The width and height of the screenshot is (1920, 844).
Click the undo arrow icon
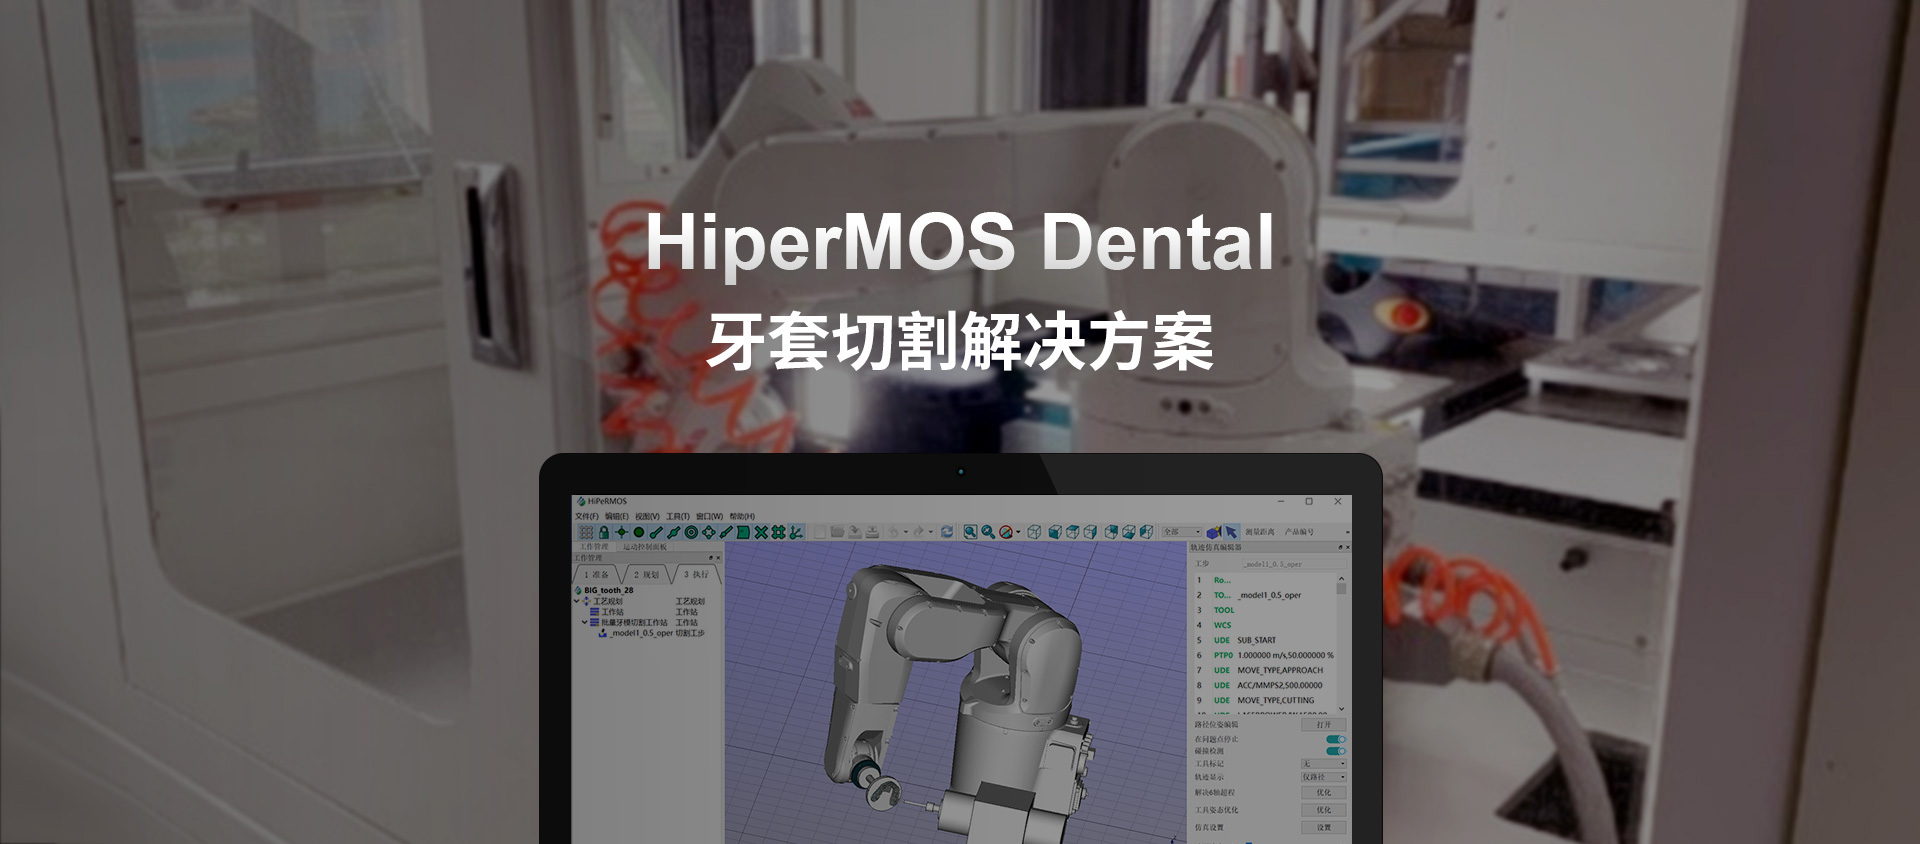[x=893, y=532]
